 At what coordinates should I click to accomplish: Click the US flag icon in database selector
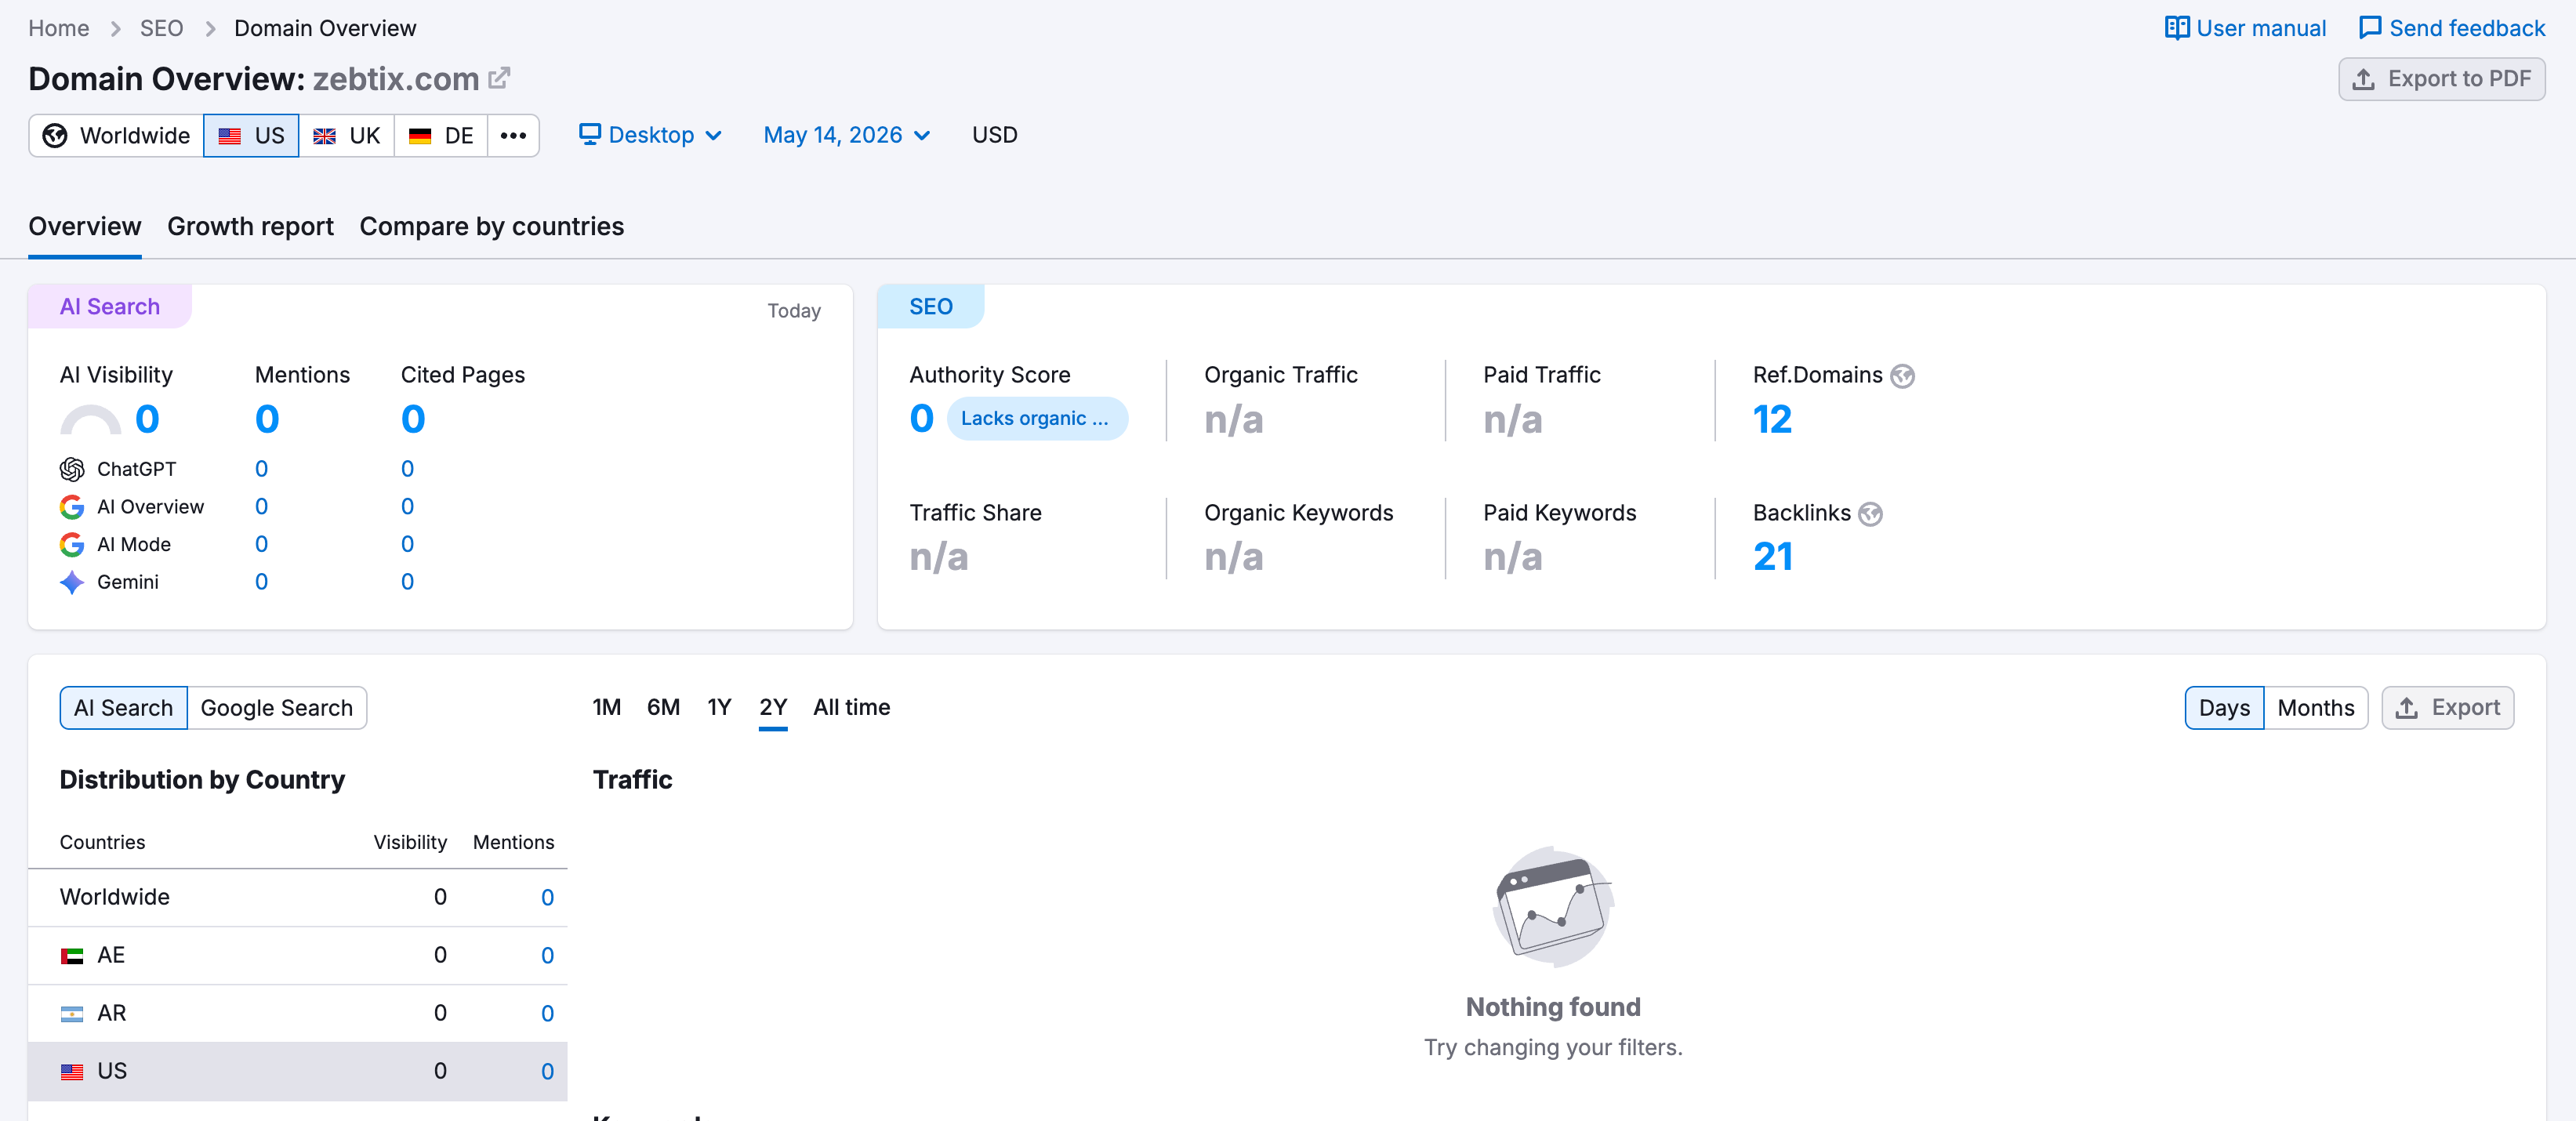[x=230, y=136]
